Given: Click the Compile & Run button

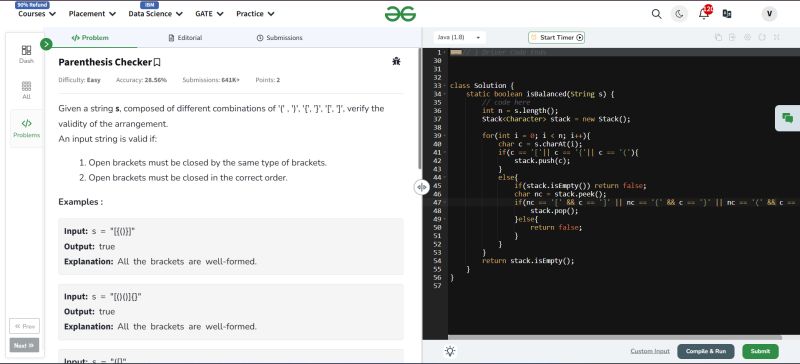Looking at the screenshot, I should coord(706,351).
